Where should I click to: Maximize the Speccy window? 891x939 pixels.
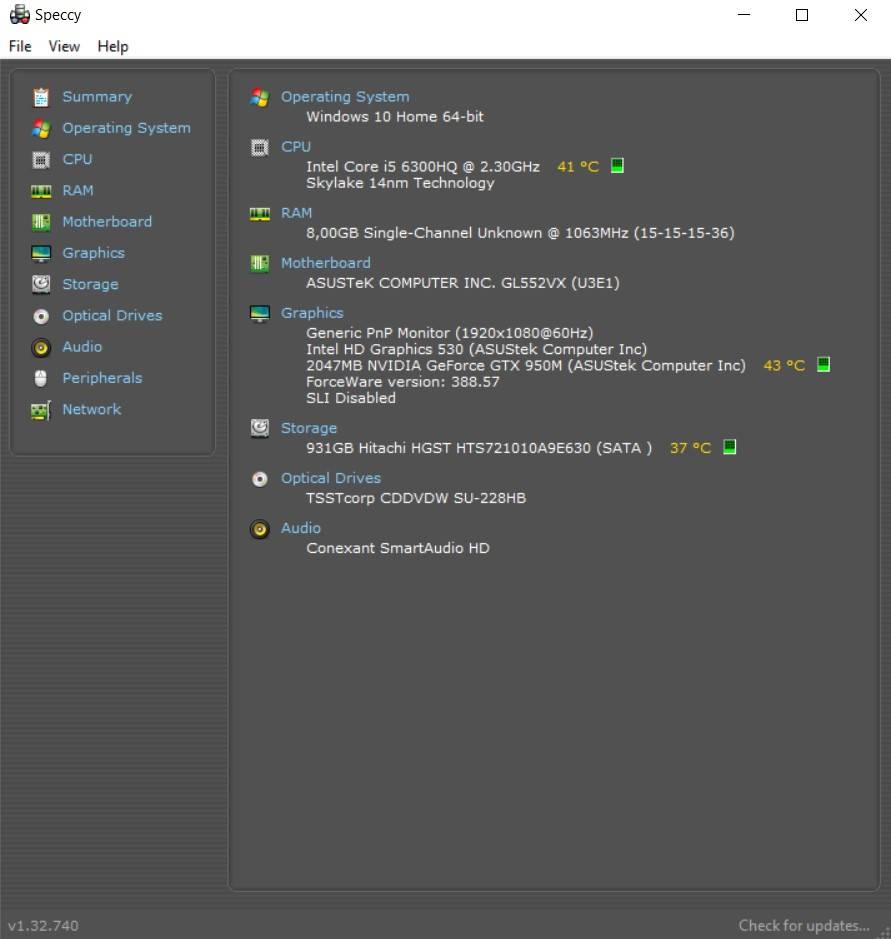(802, 15)
